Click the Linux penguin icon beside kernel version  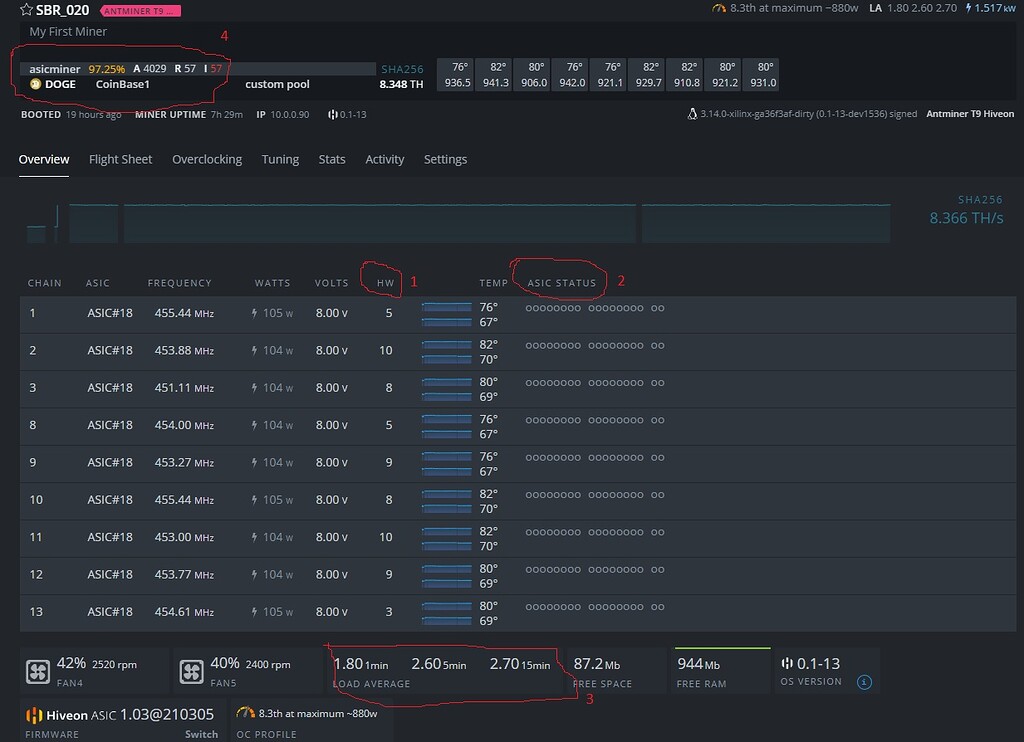(x=692, y=114)
